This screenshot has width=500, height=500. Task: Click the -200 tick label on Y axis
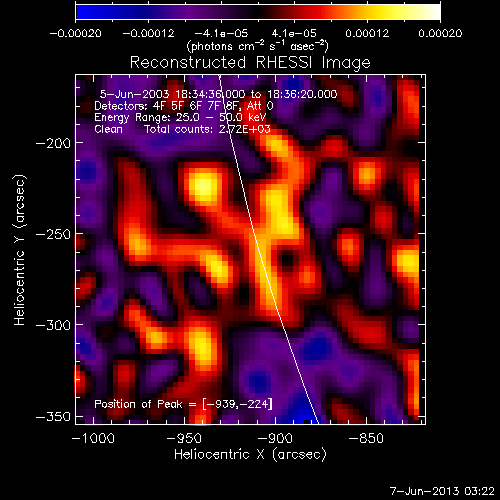53,143
